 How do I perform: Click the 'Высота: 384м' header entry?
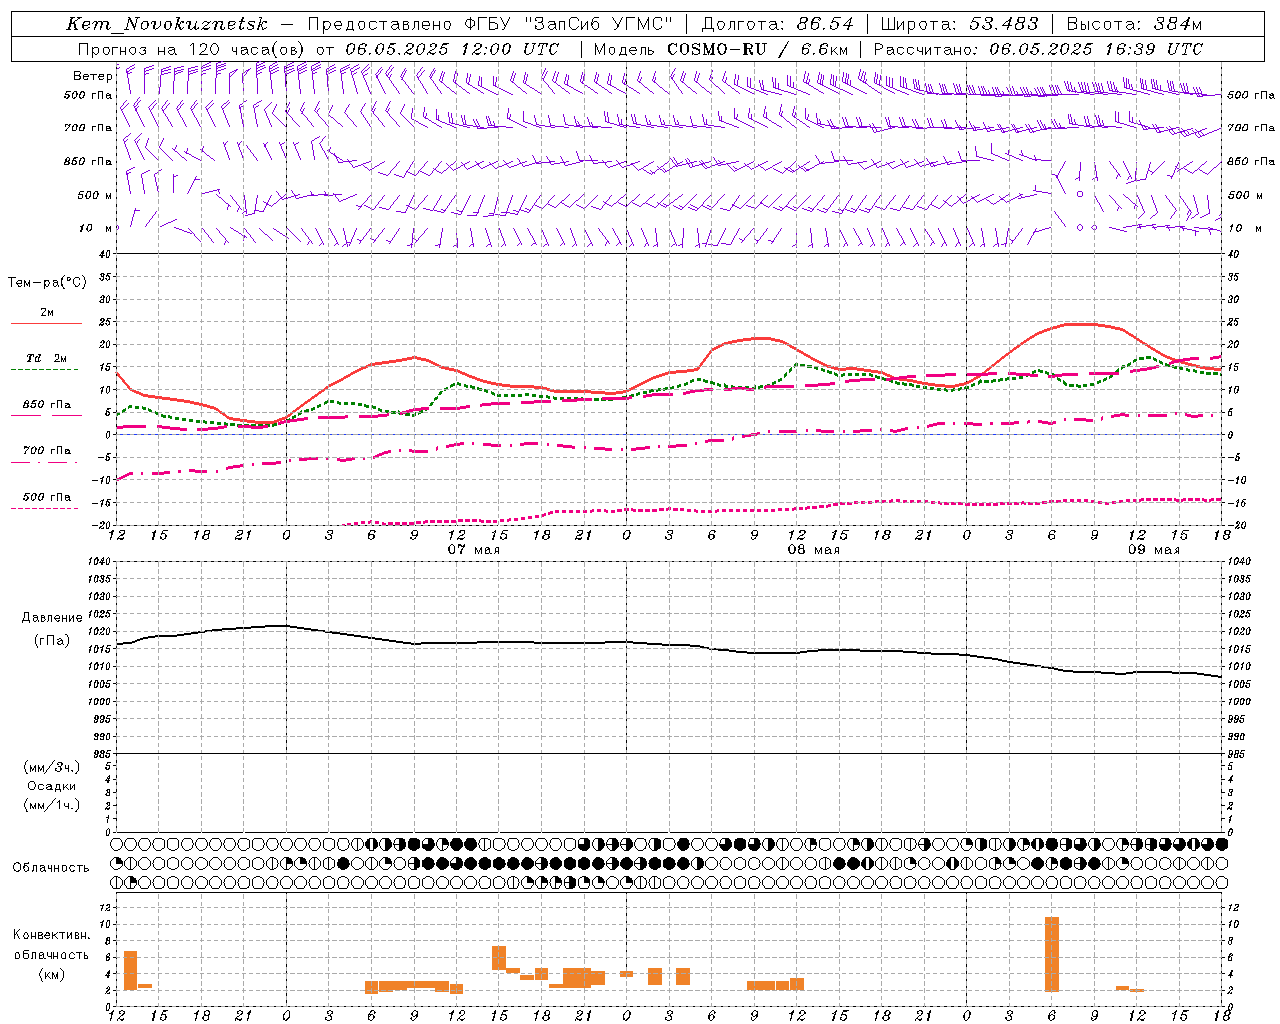[x=1134, y=24]
